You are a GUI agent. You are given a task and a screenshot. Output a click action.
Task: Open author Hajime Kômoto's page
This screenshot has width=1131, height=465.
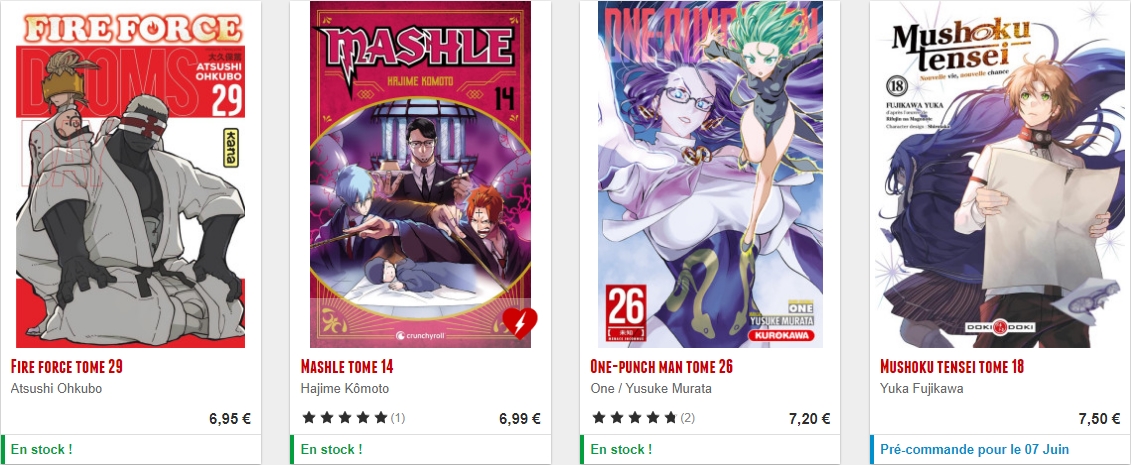[x=345, y=389]
